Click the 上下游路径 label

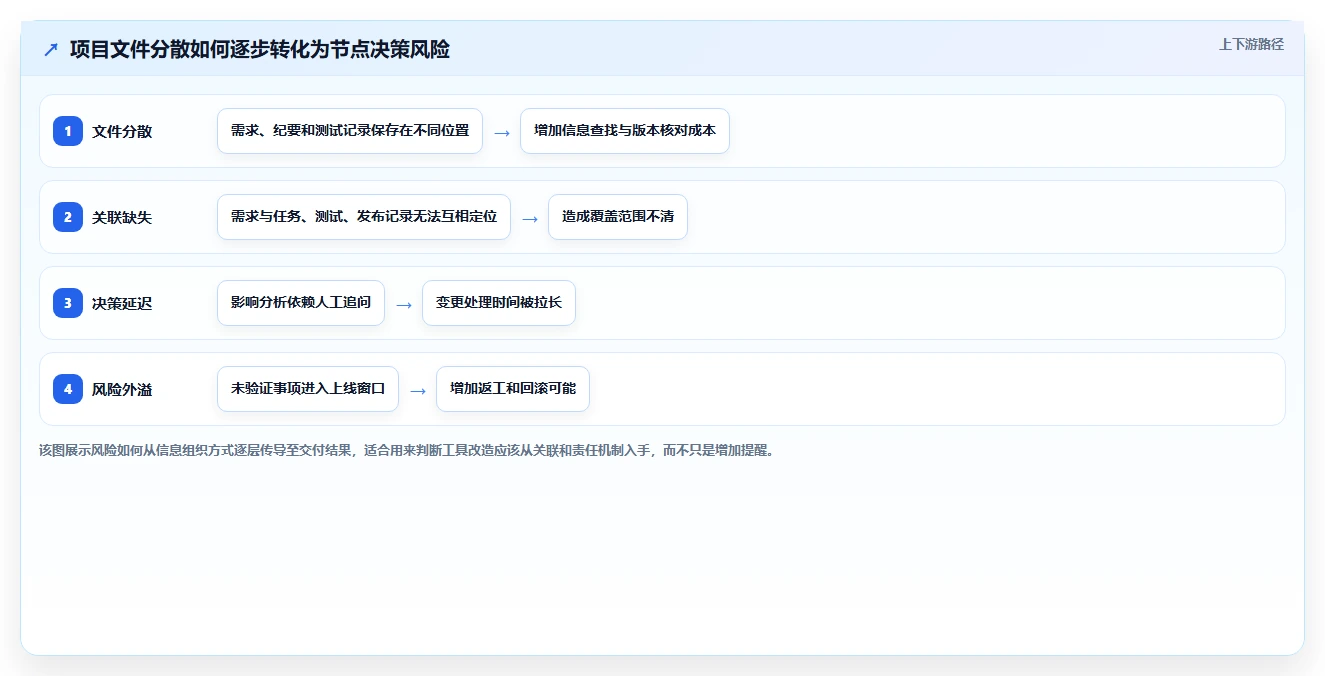1251,45
